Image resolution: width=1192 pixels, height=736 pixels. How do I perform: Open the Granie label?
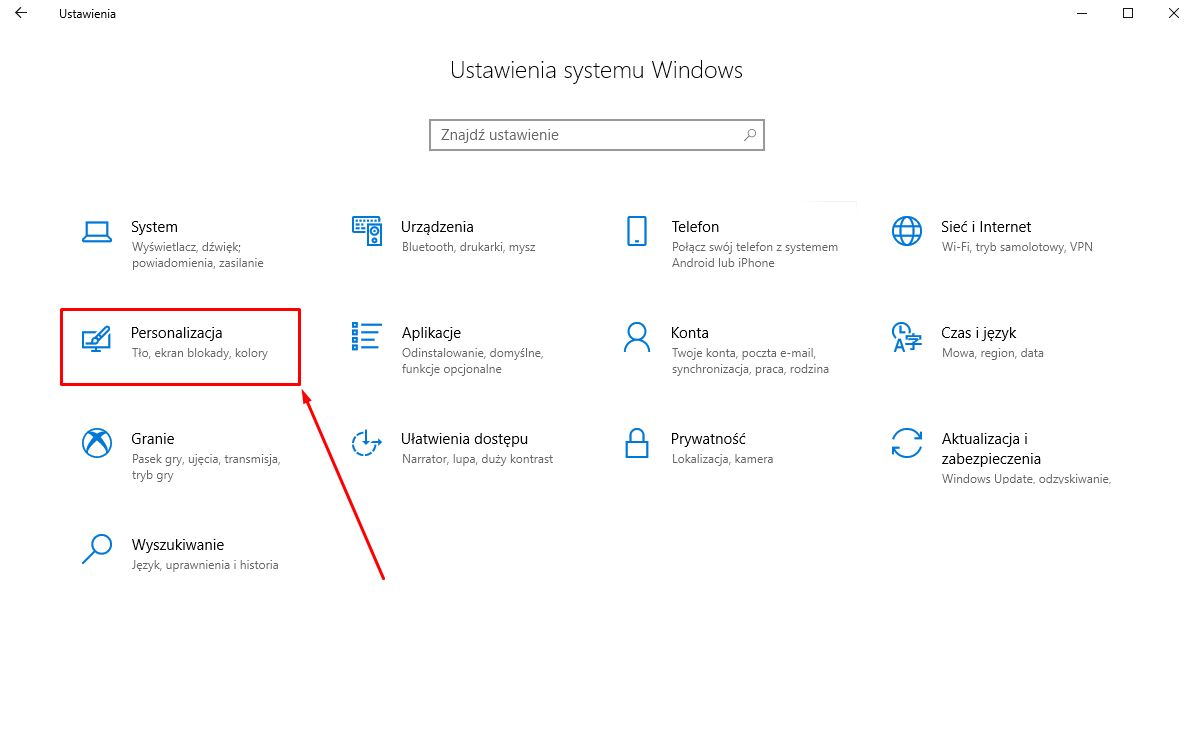tap(153, 439)
